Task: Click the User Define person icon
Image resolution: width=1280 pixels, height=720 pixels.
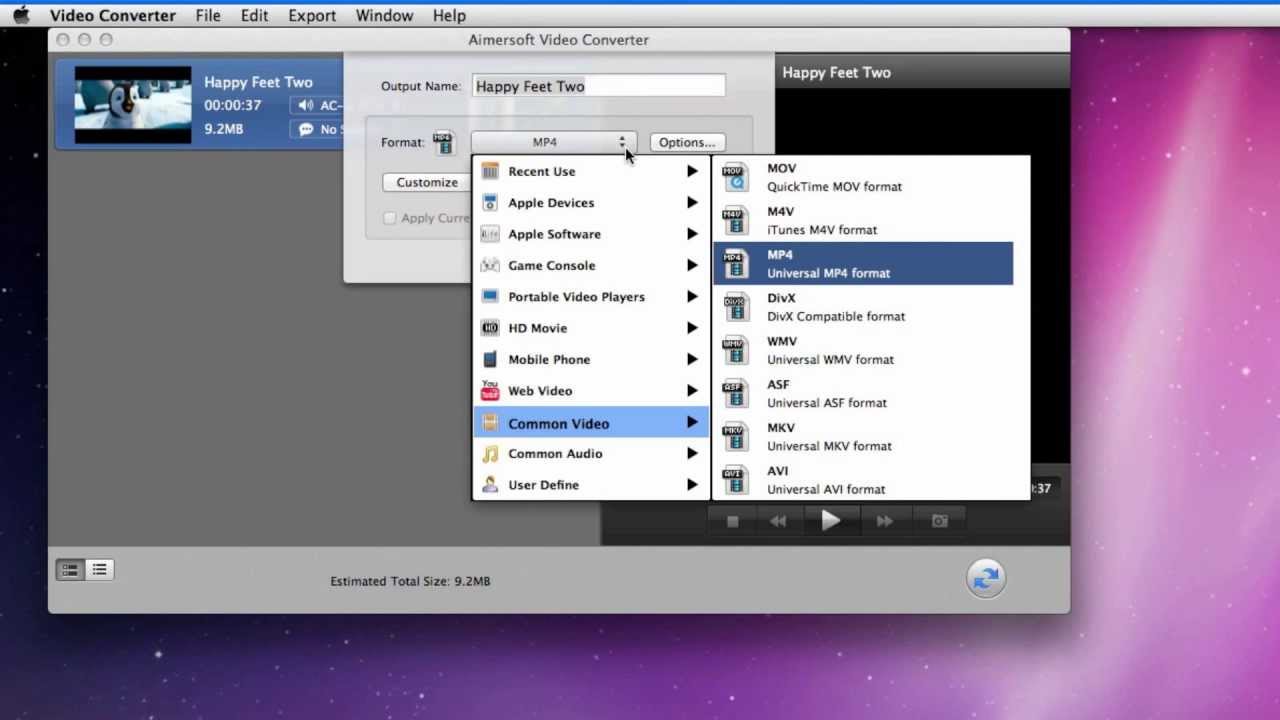Action: tap(490, 485)
